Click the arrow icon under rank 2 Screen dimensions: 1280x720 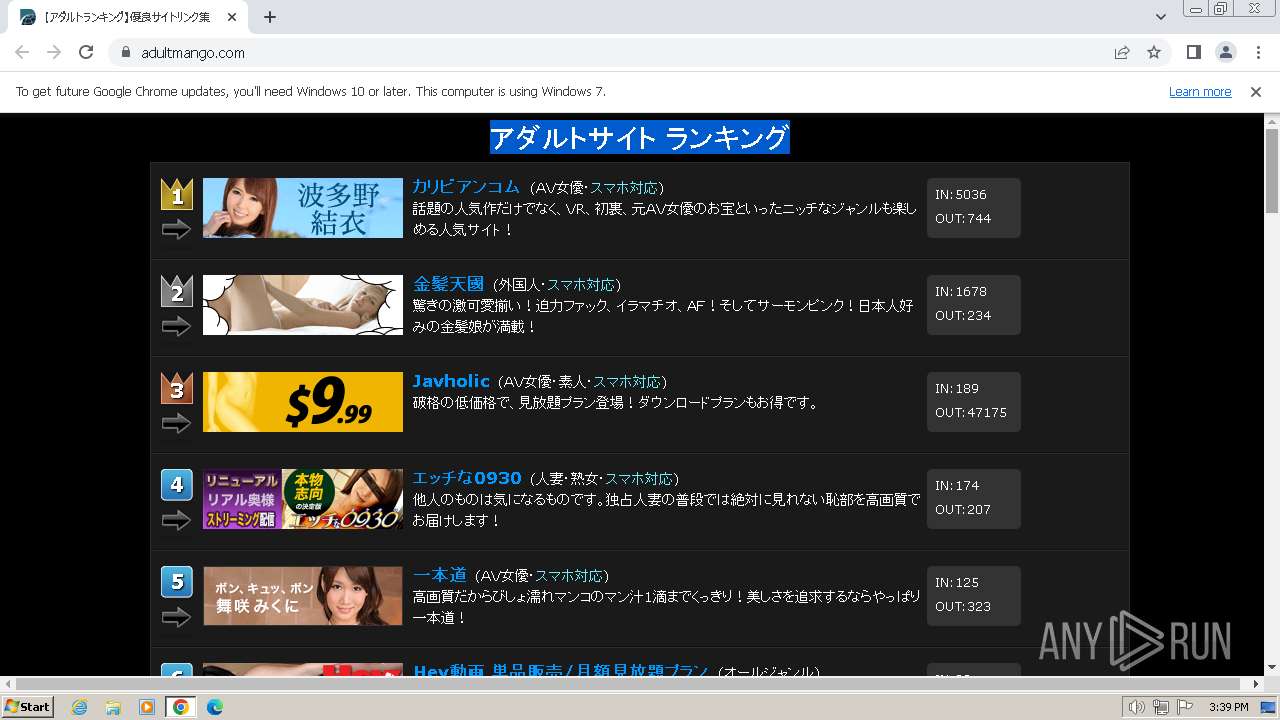[176, 327]
